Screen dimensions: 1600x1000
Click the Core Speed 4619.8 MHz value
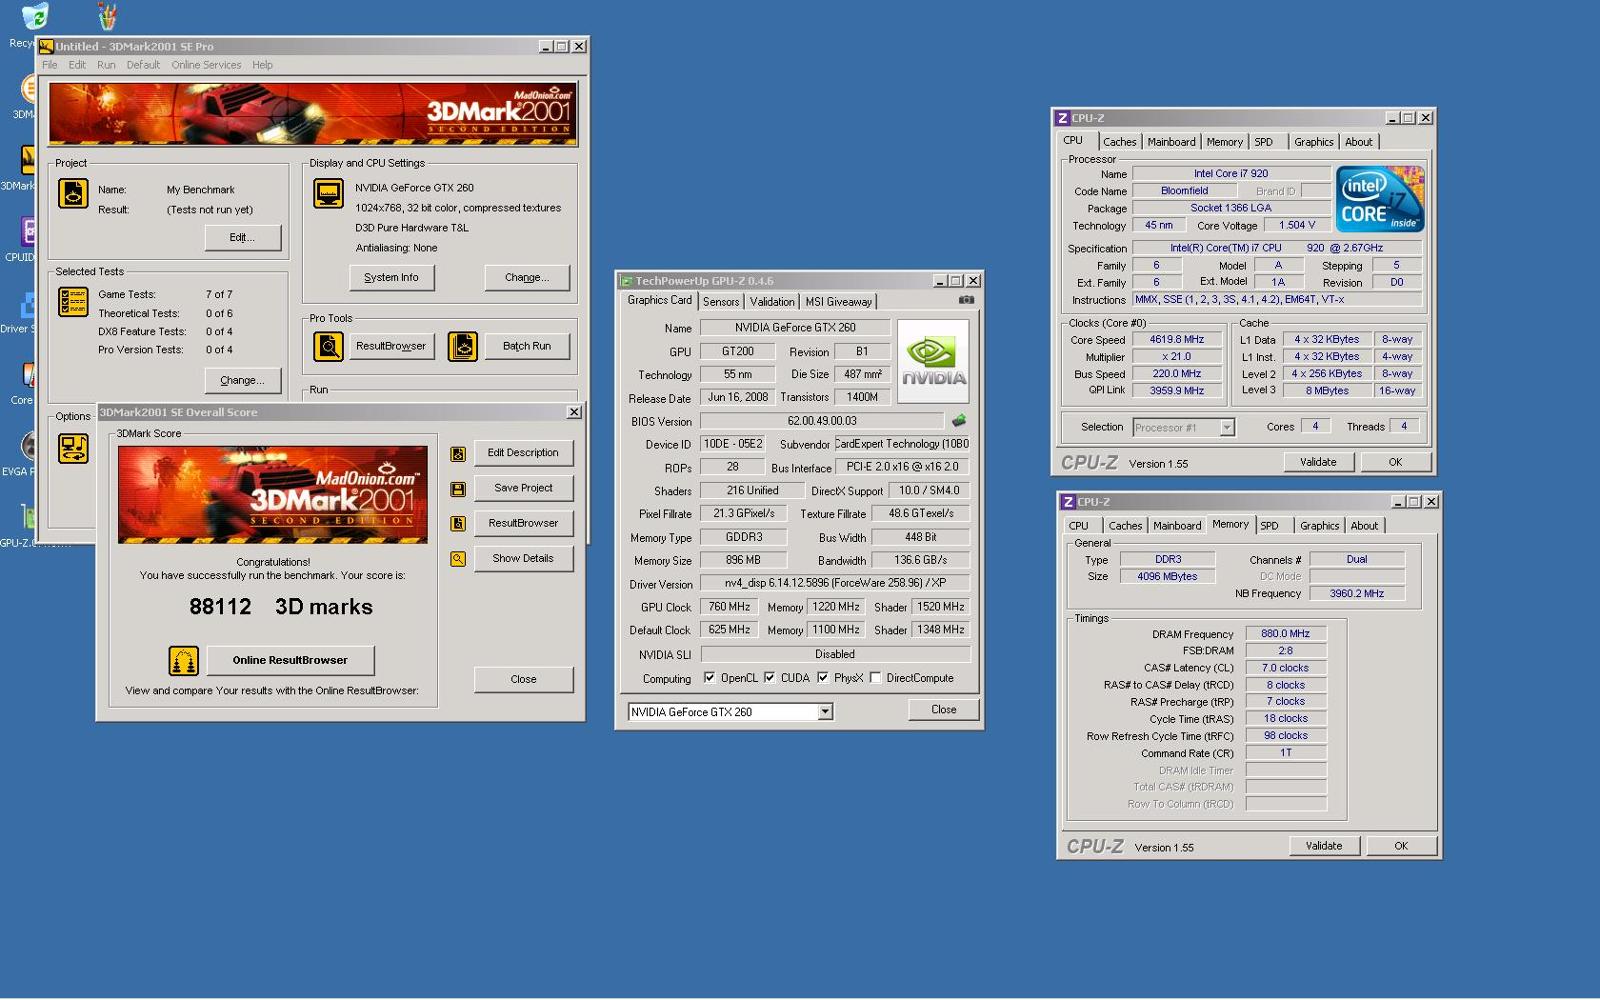coord(1176,340)
